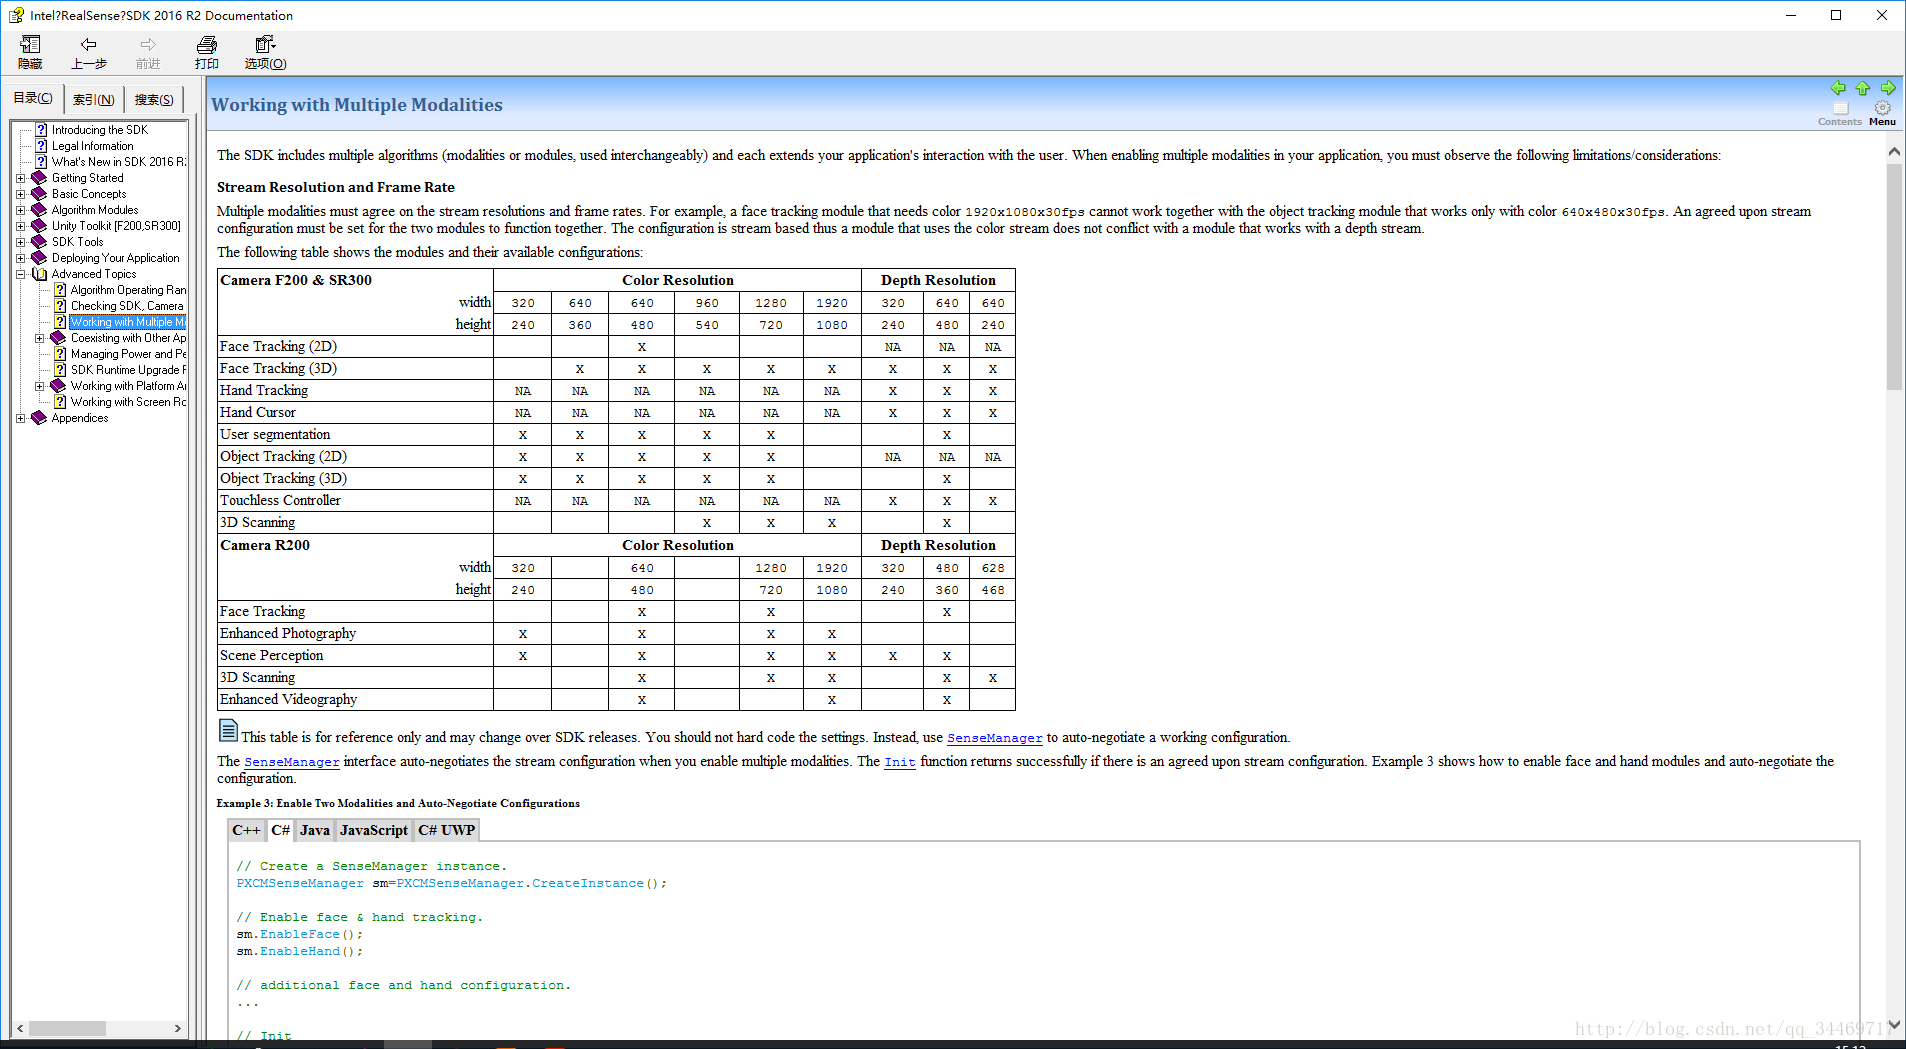
Task: Click the Legal Information page icon
Action: click(41, 146)
